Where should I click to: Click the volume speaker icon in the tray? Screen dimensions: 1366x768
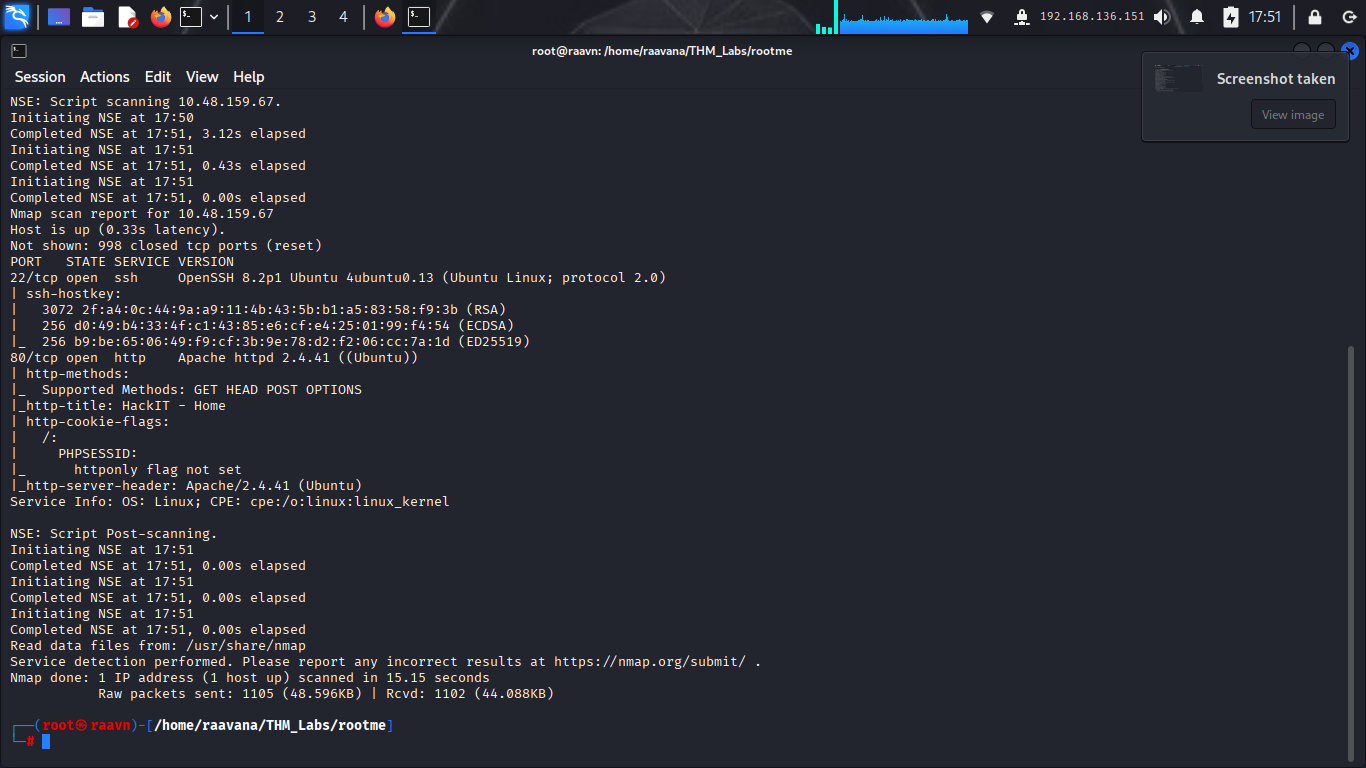click(1162, 17)
